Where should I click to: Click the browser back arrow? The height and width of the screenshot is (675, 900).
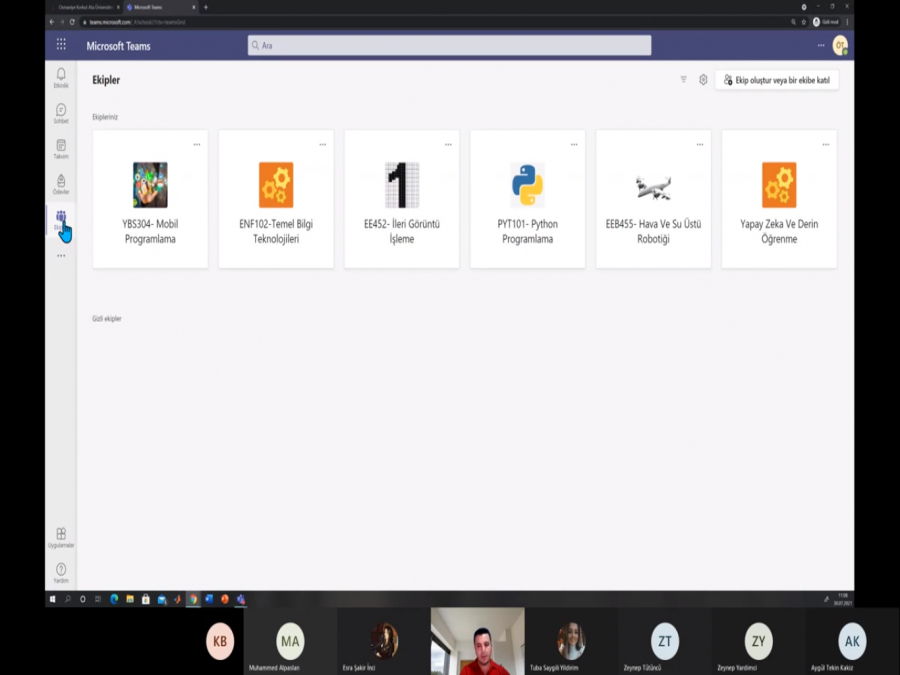pyautogui.click(x=52, y=22)
